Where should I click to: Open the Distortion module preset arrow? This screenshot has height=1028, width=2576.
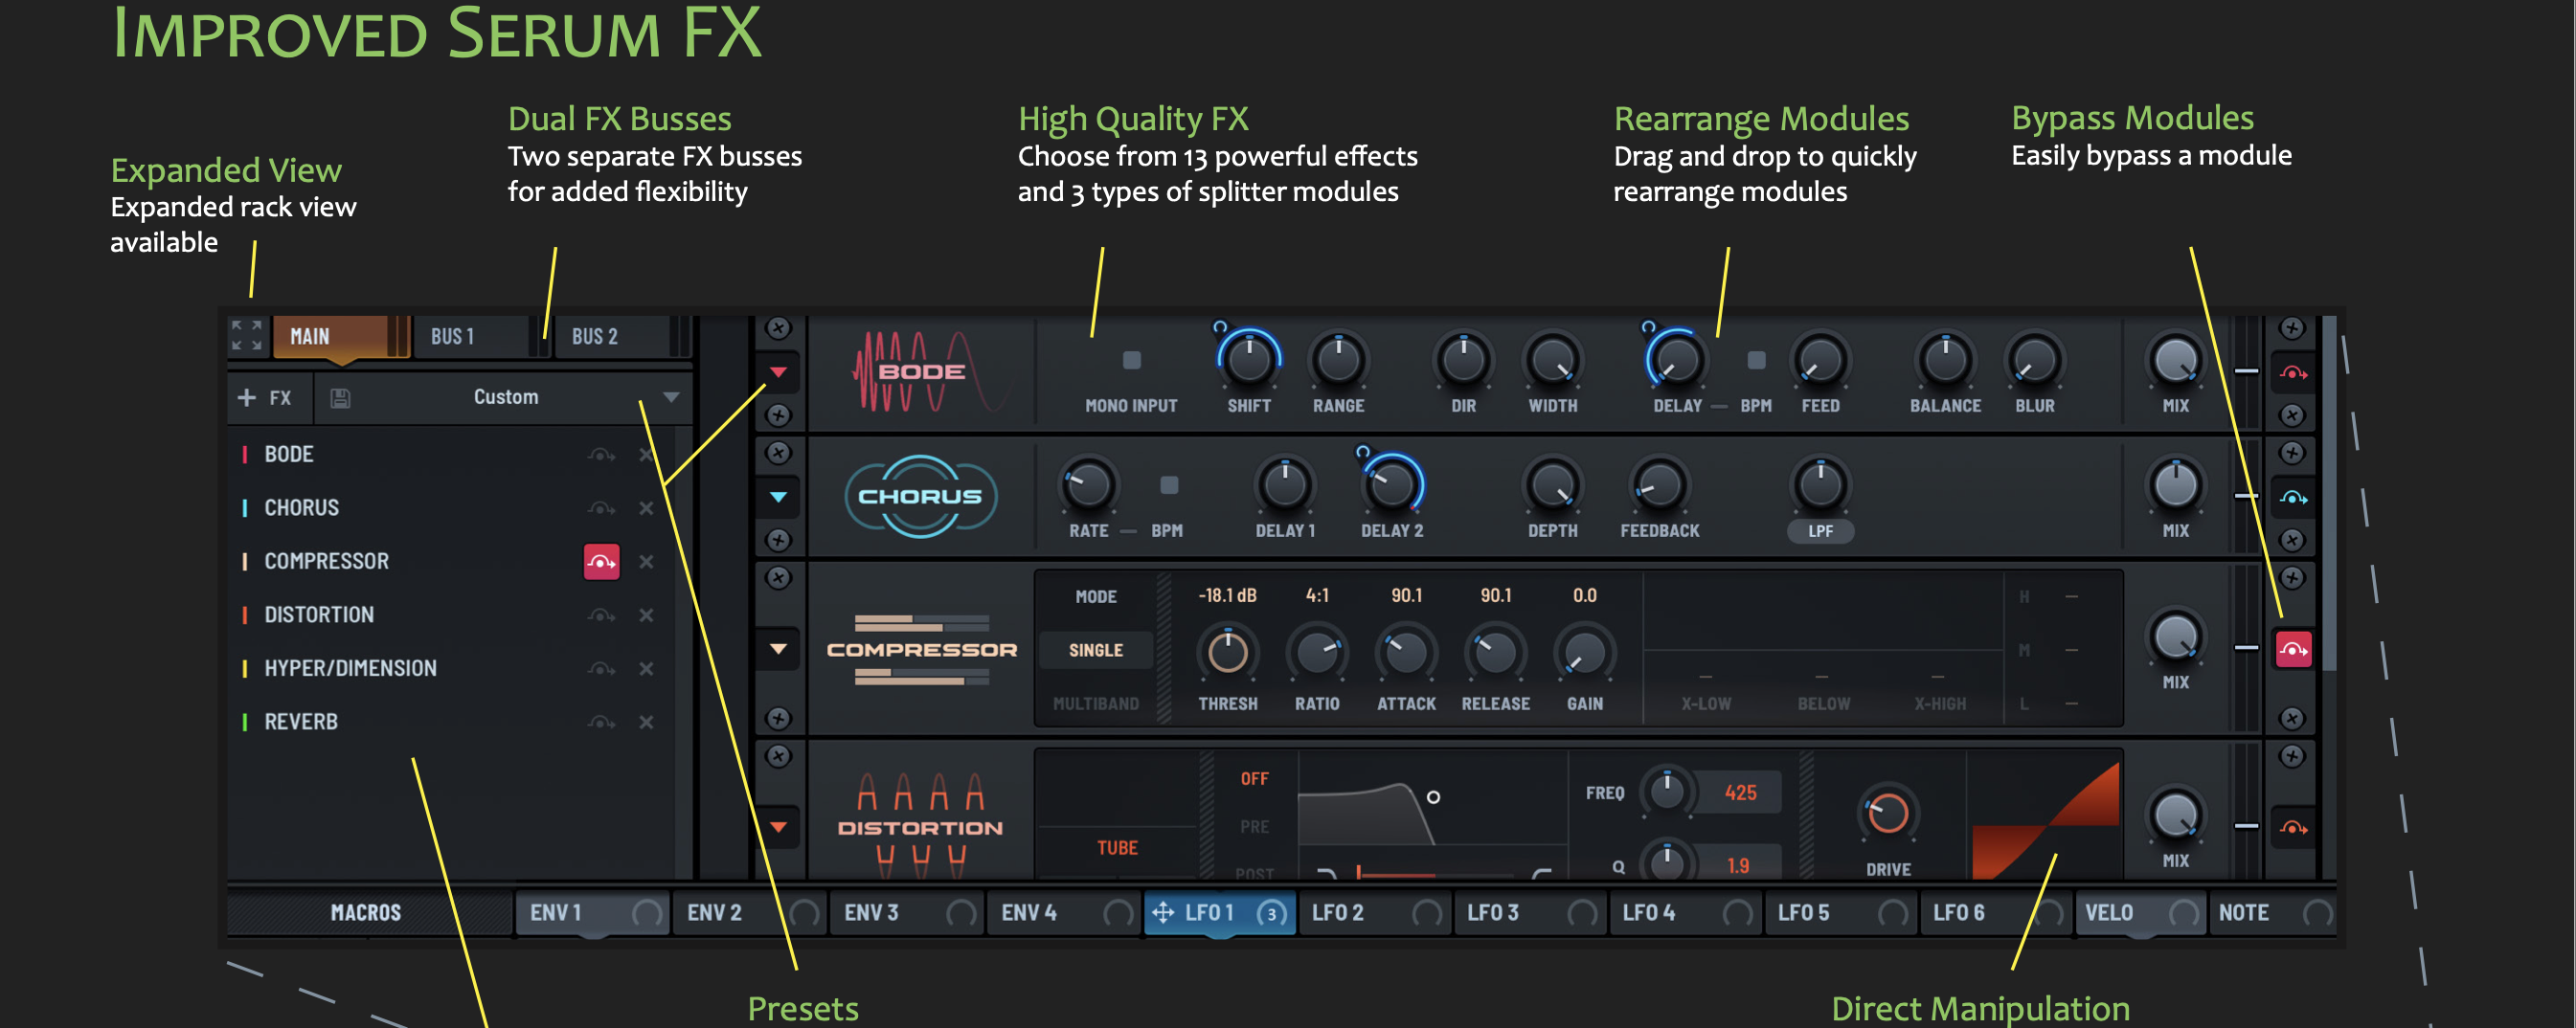coord(778,827)
